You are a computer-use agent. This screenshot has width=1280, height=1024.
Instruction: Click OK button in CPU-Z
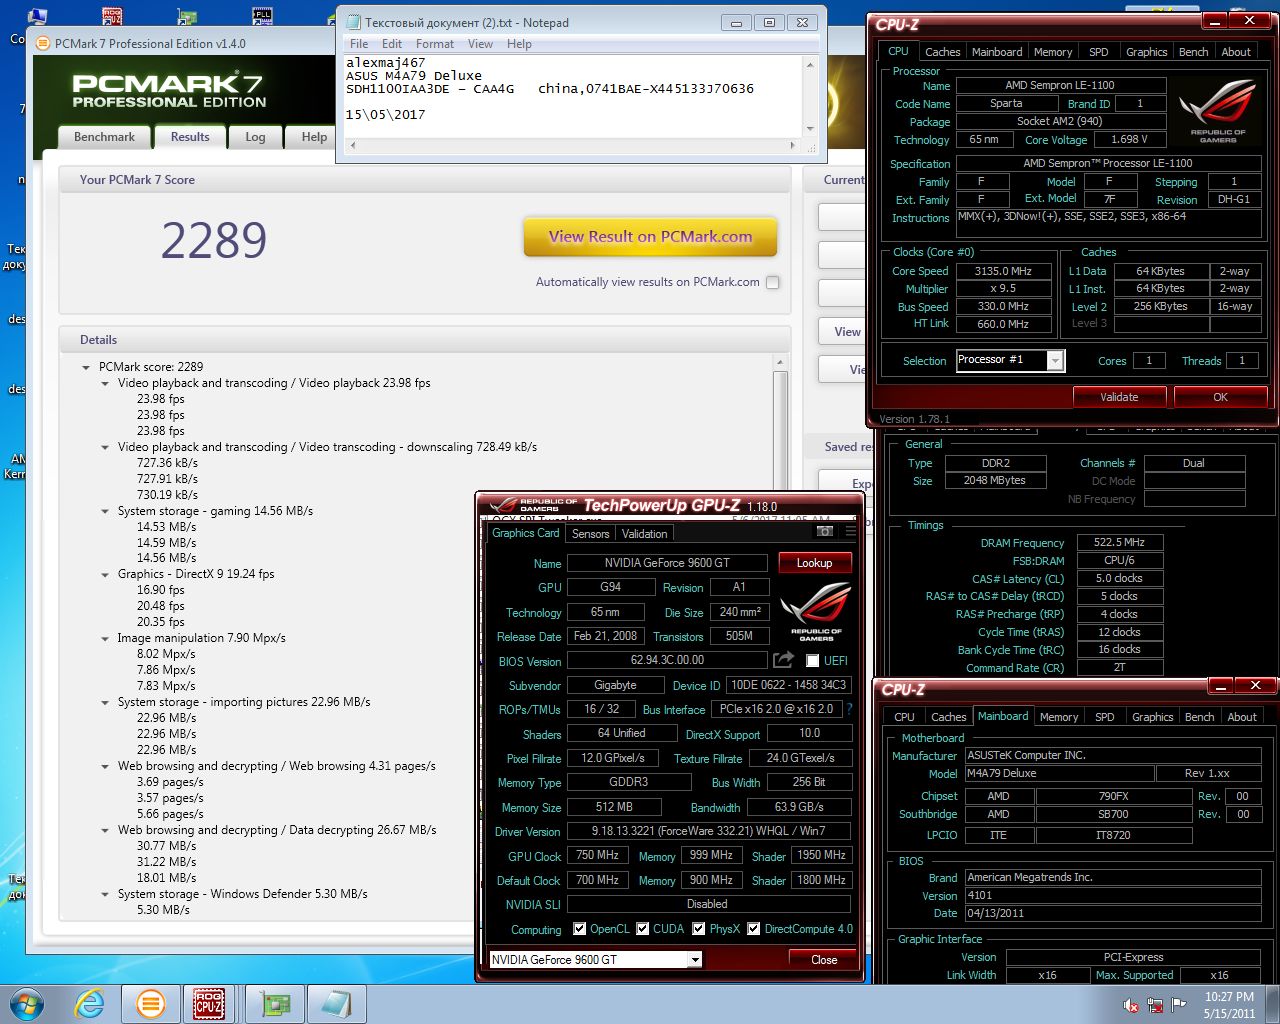click(x=1220, y=397)
